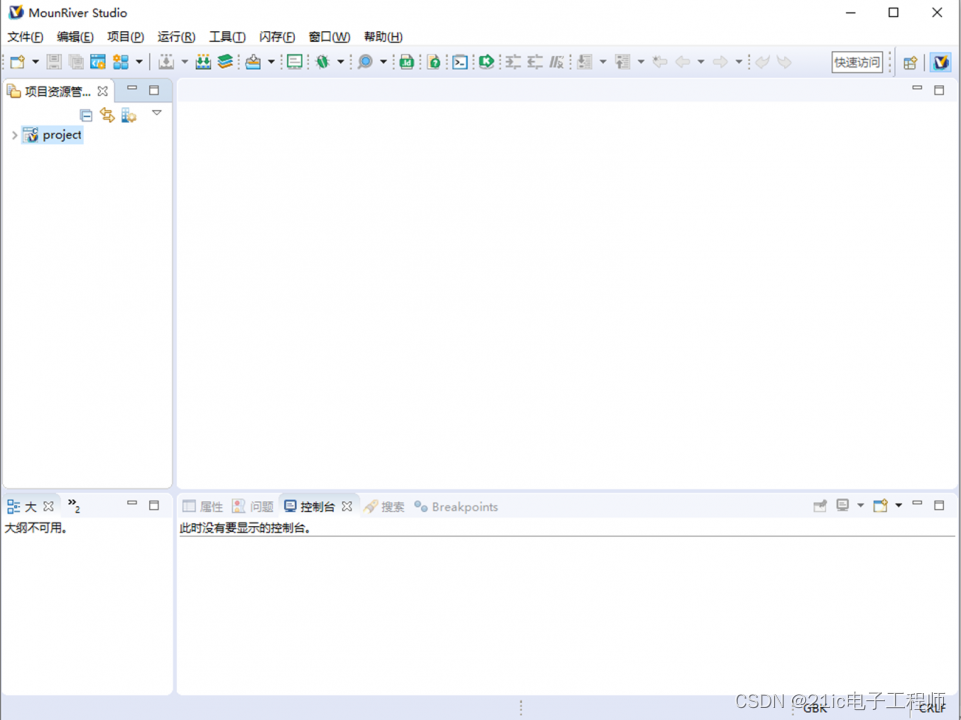Open the 帮助(H) menu
Viewport: 961px width, 720px height.
click(383, 37)
